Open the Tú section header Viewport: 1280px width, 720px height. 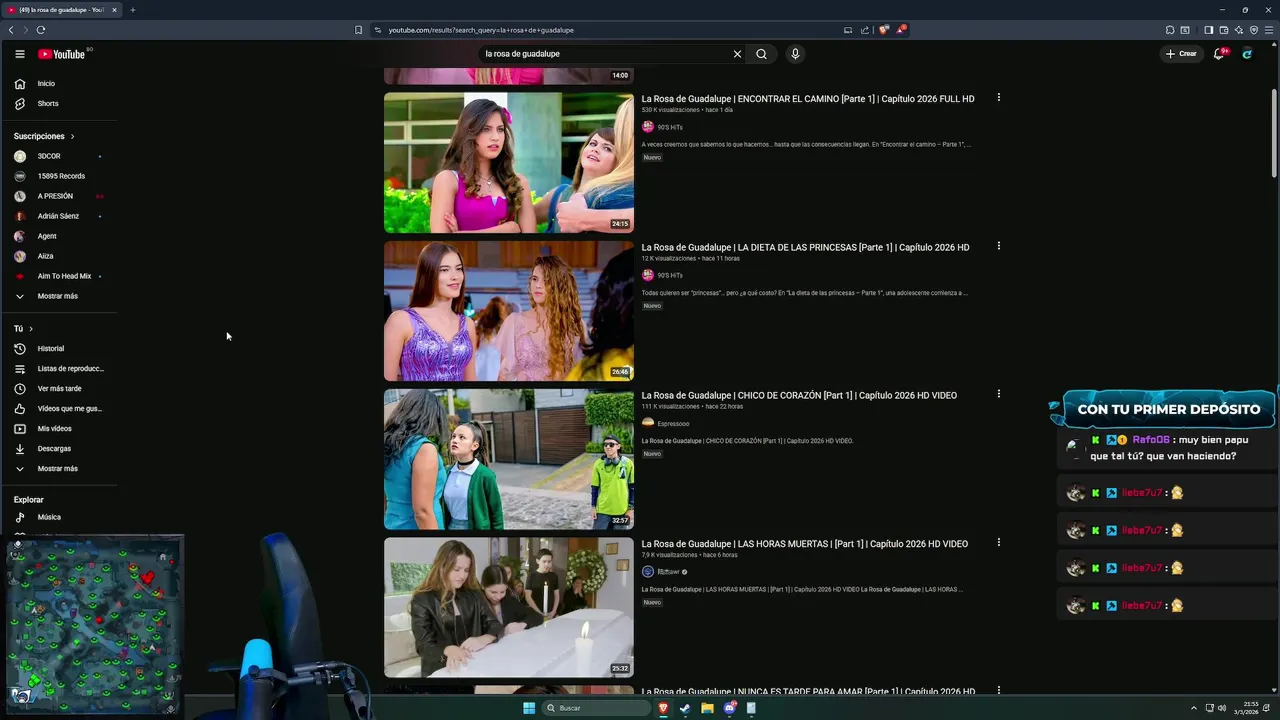tap(23, 329)
